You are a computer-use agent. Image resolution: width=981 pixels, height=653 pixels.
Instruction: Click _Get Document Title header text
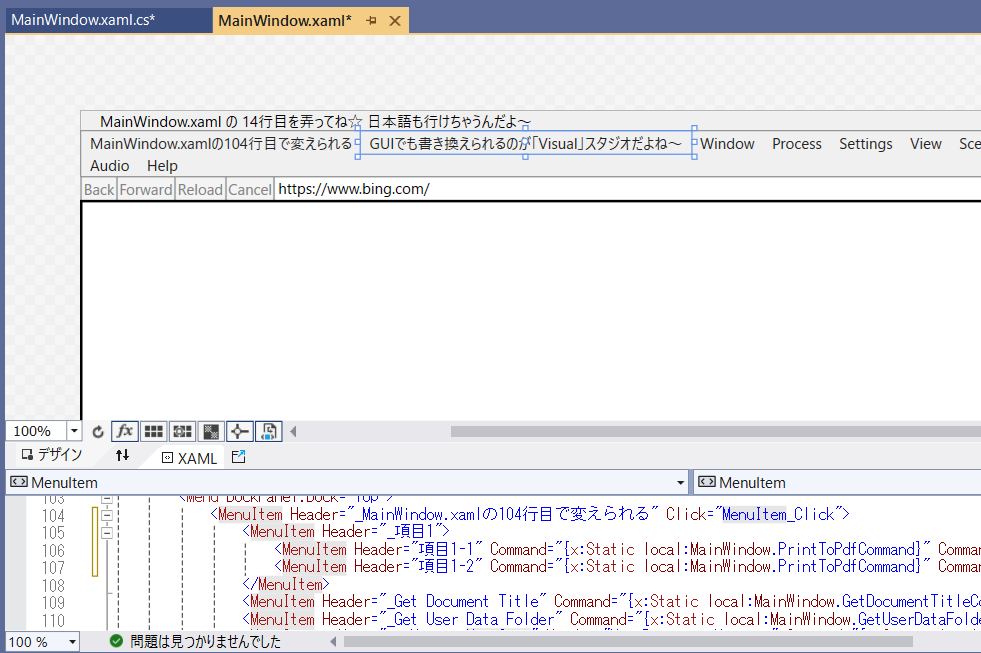462,602
